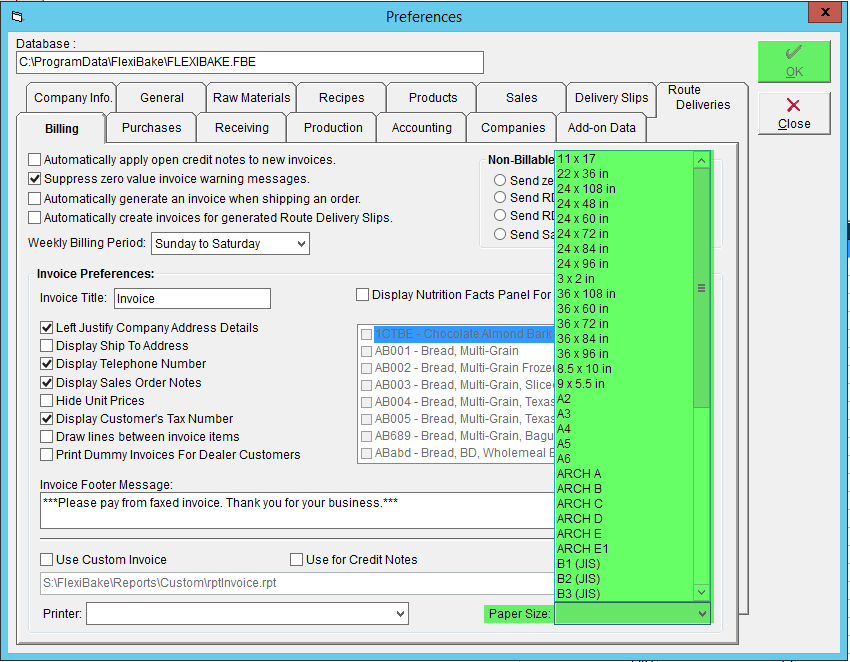Image resolution: width=850 pixels, height=662 pixels.
Task: Click the Invoice Title input field
Action: tap(192, 299)
